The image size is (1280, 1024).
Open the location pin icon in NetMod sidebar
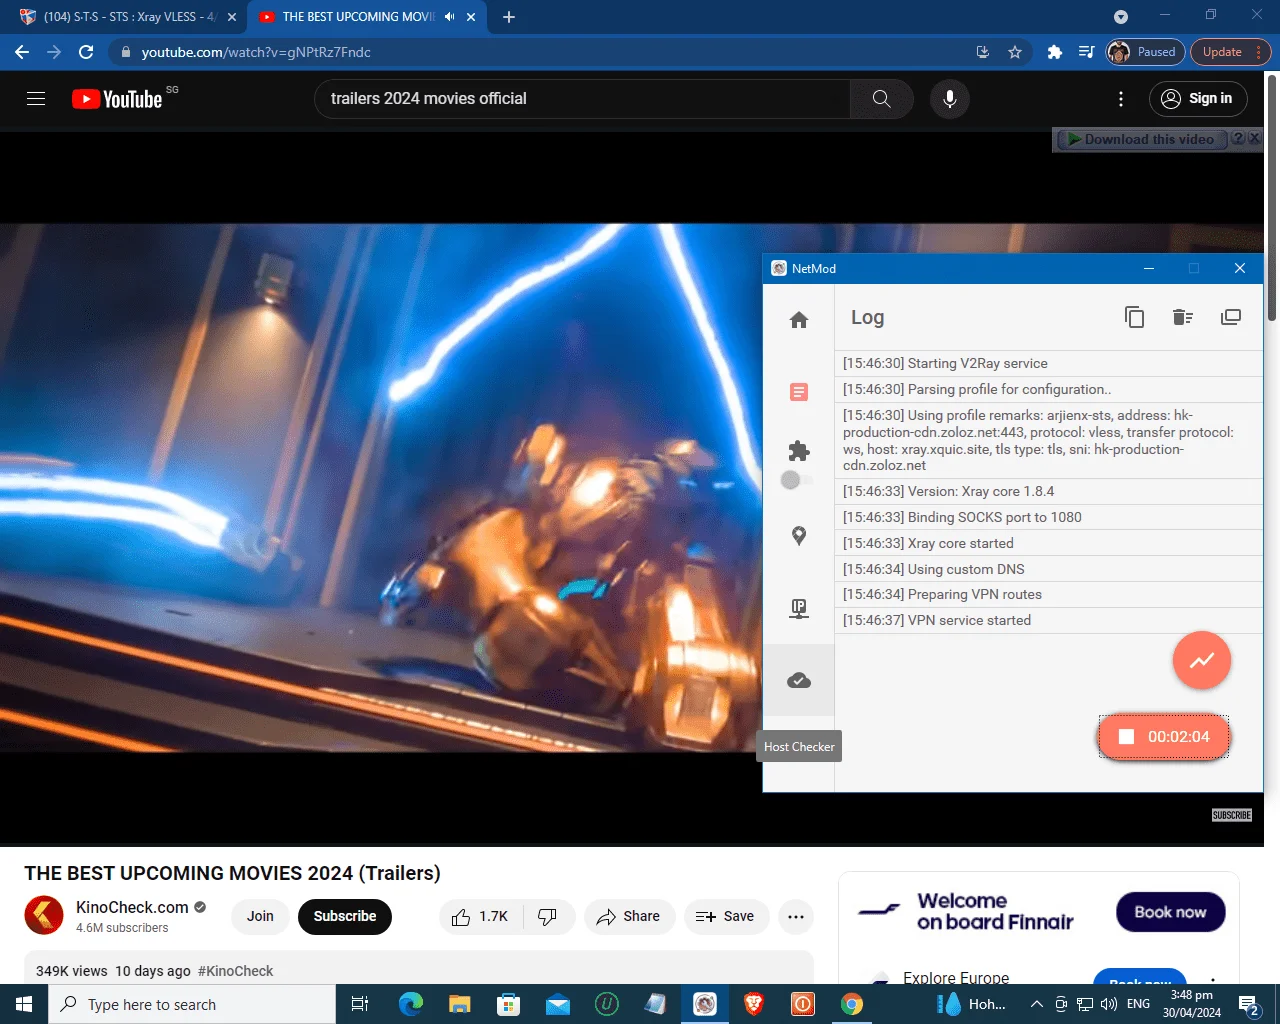click(x=799, y=536)
